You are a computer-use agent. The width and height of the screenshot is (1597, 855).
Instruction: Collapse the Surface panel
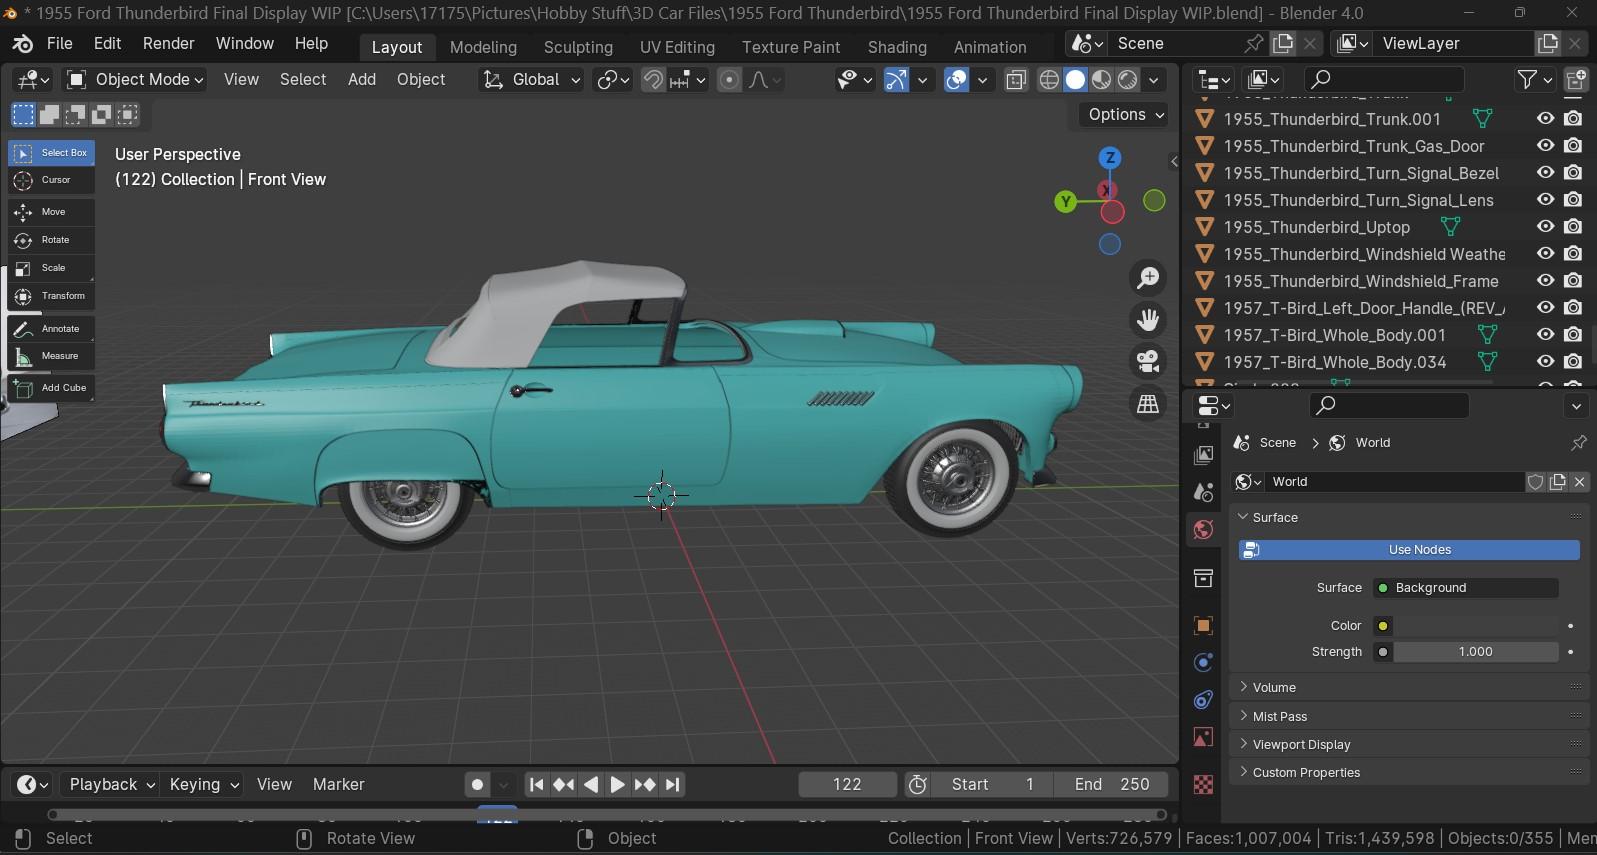pyautogui.click(x=1408, y=518)
